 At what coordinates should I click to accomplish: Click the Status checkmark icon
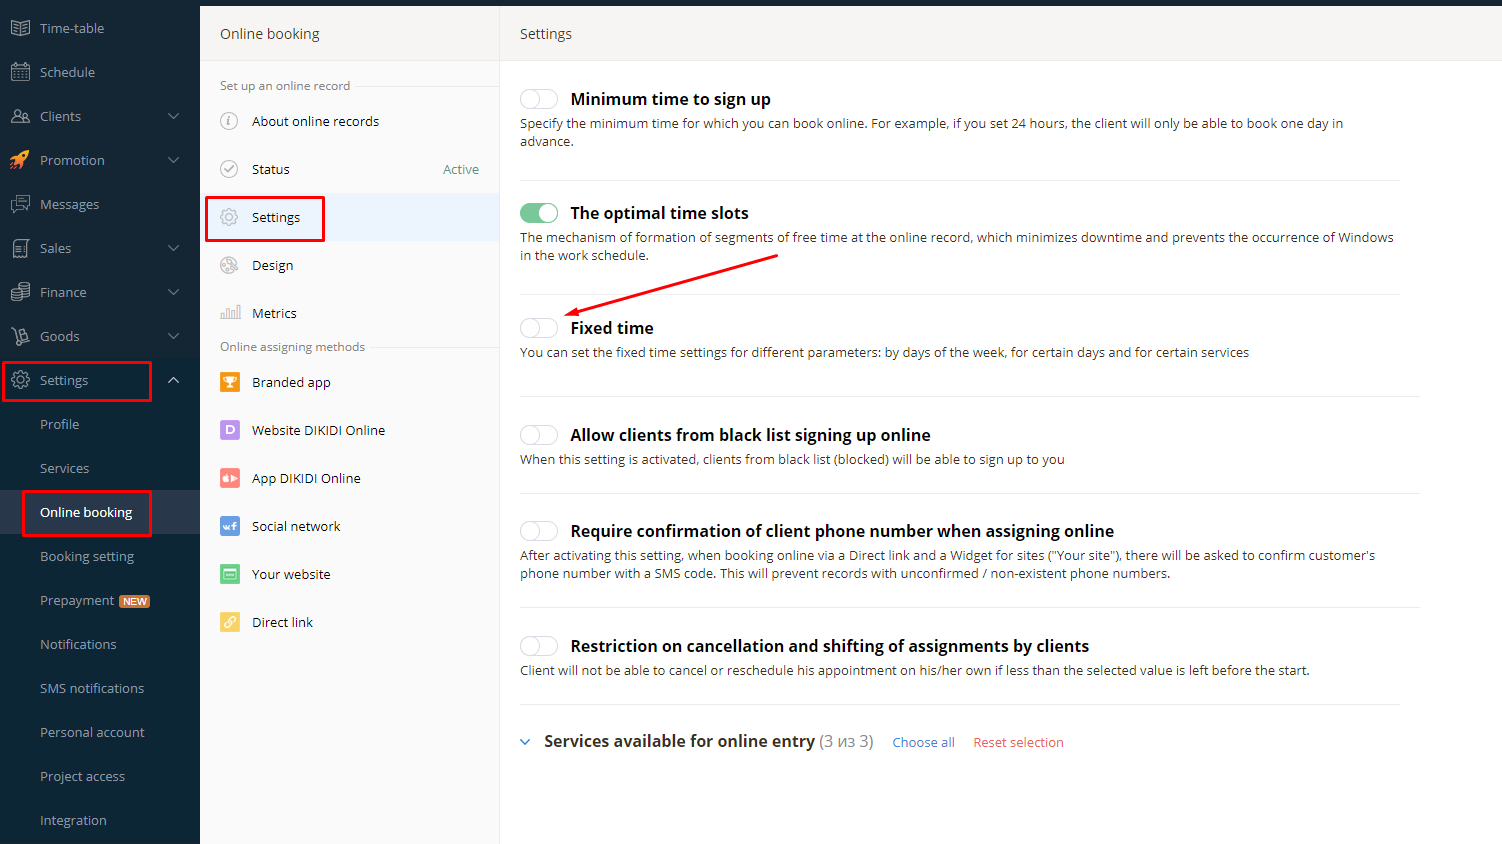point(229,169)
